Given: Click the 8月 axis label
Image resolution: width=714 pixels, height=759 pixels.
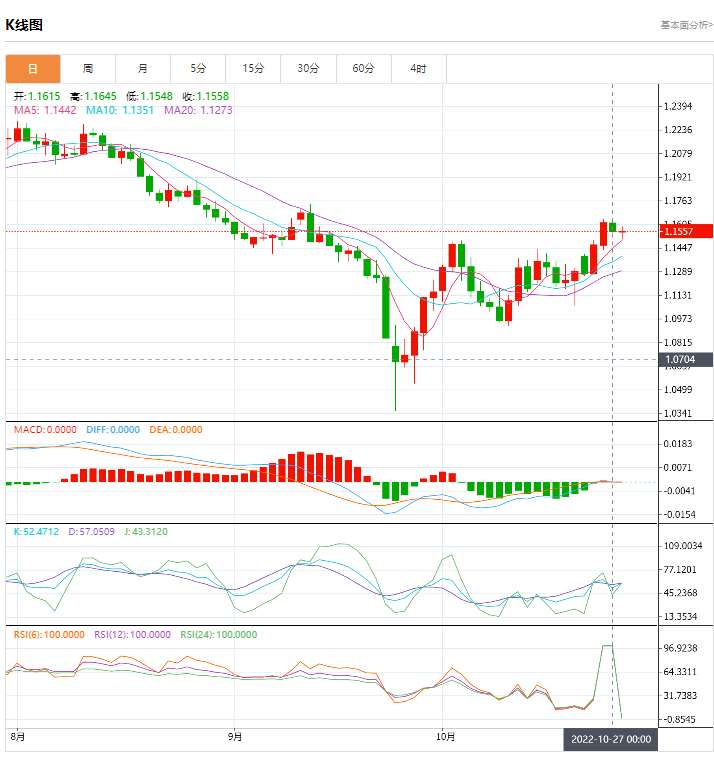Looking at the screenshot, I should pyautogui.click(x=17, y=737).
